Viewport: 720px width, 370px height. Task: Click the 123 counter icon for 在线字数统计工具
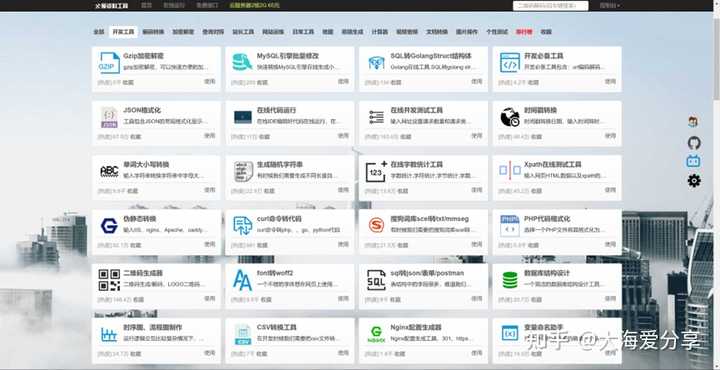(x=377, y=171)
